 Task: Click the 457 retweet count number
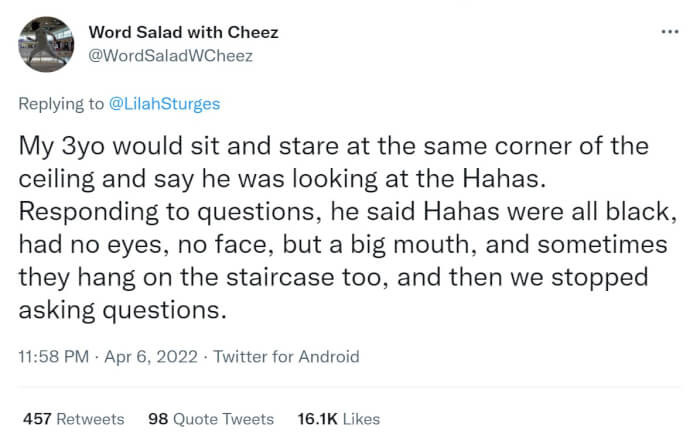click(x=37, y=419)
